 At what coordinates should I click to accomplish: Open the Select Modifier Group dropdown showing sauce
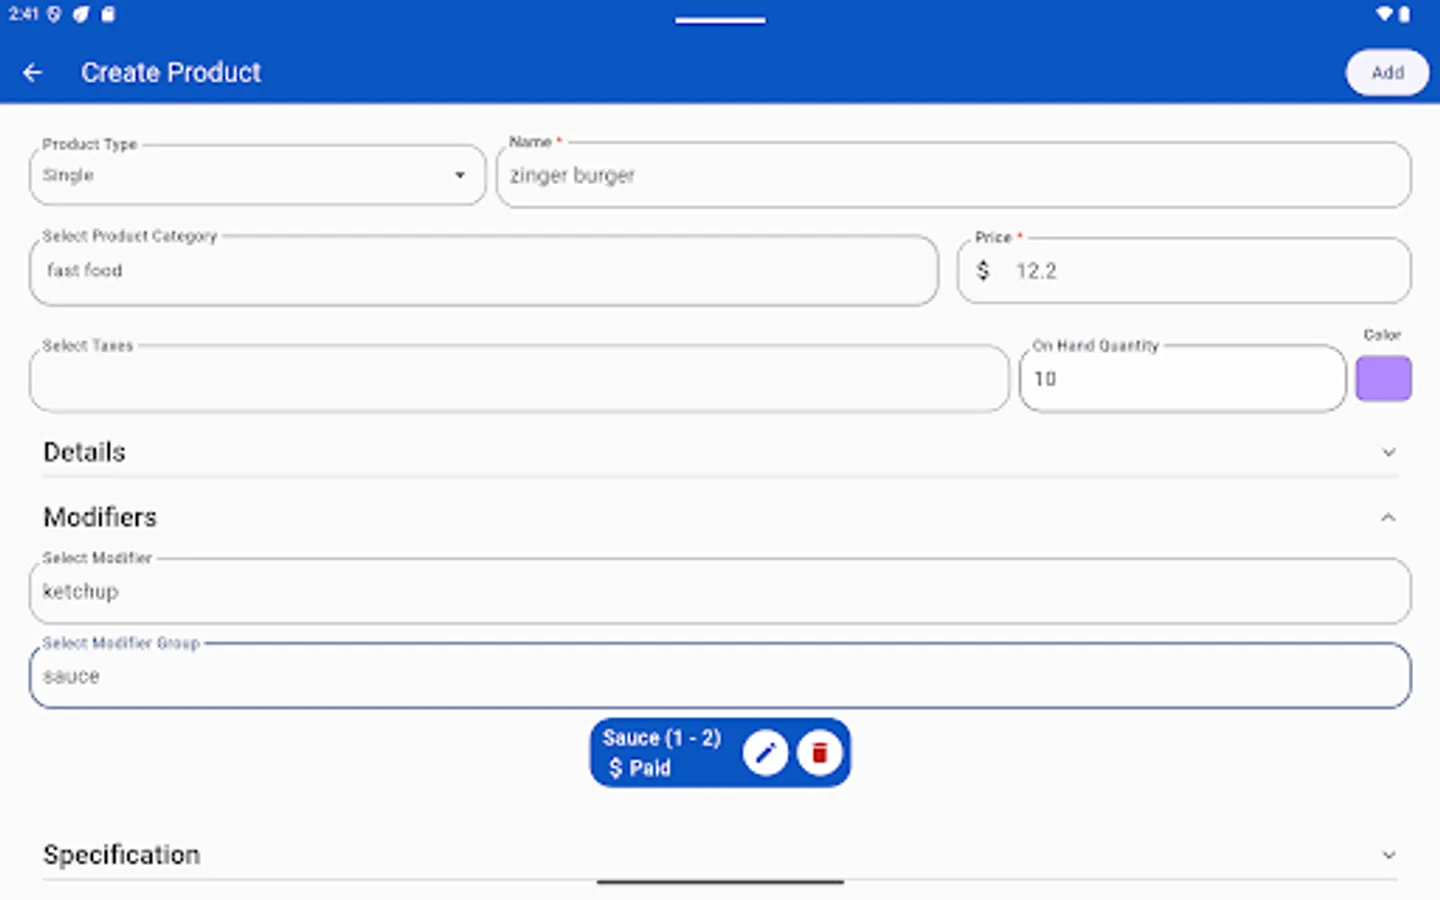click(718, 675)
